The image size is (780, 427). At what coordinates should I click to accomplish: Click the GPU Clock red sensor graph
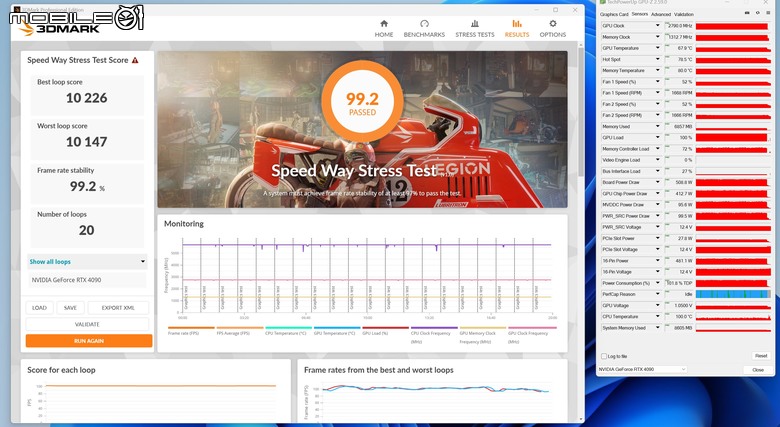click(x=733, y=25)
